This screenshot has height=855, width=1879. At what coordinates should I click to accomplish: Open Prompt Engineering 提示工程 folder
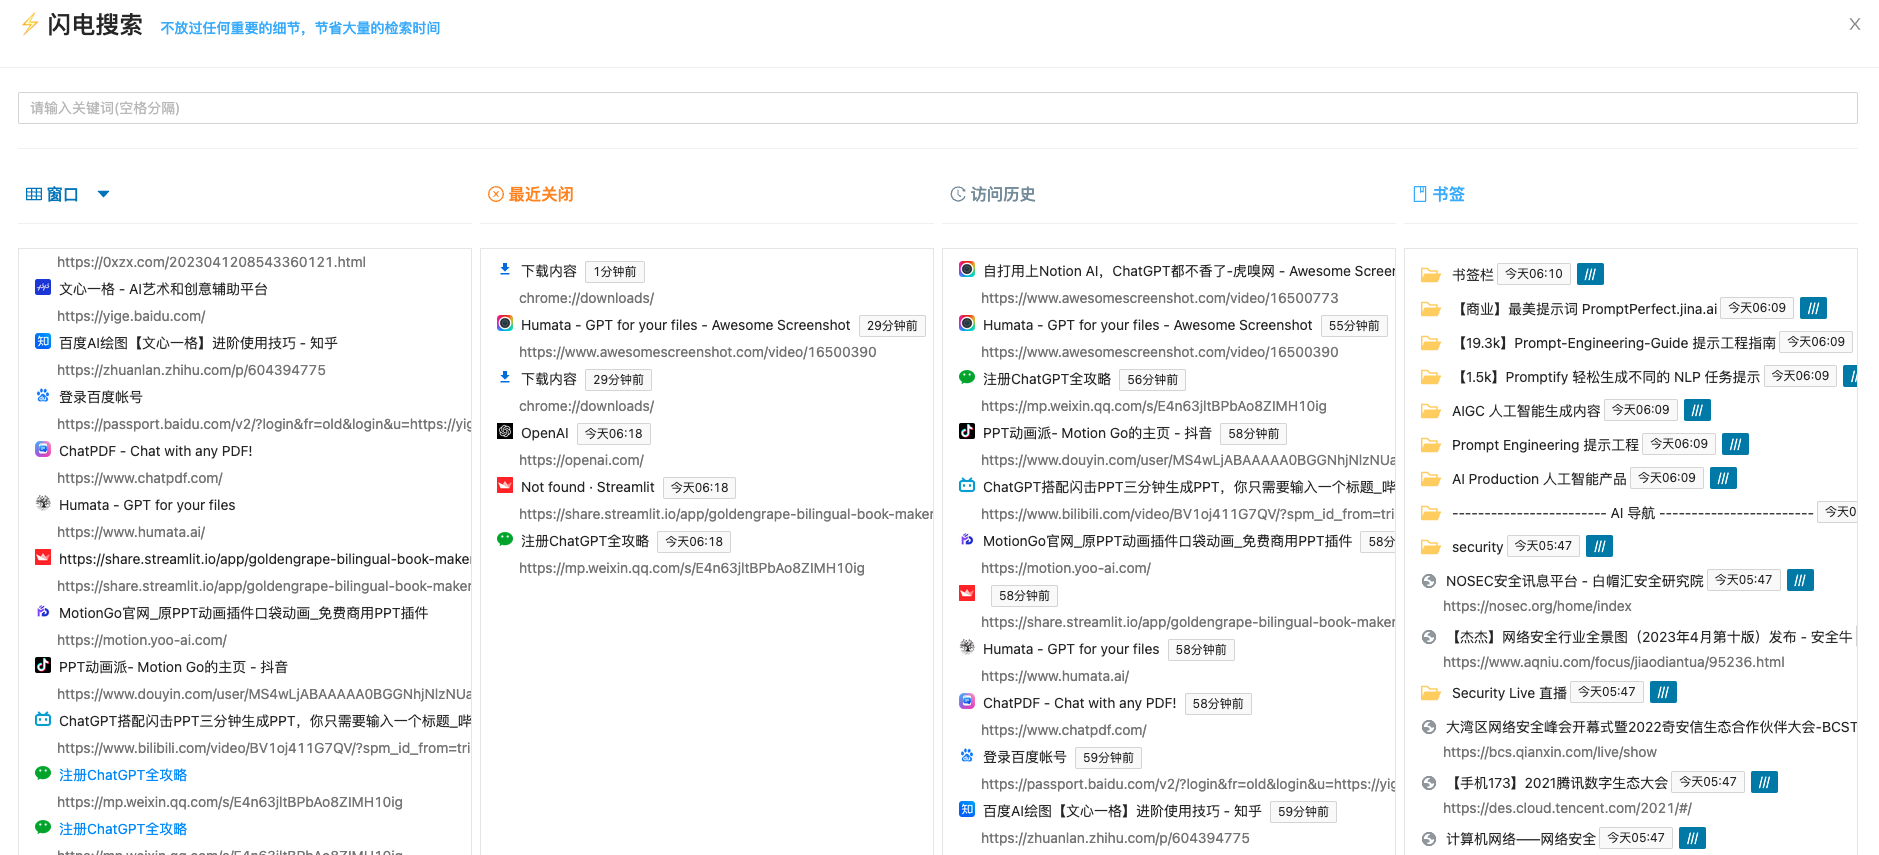1545,445
